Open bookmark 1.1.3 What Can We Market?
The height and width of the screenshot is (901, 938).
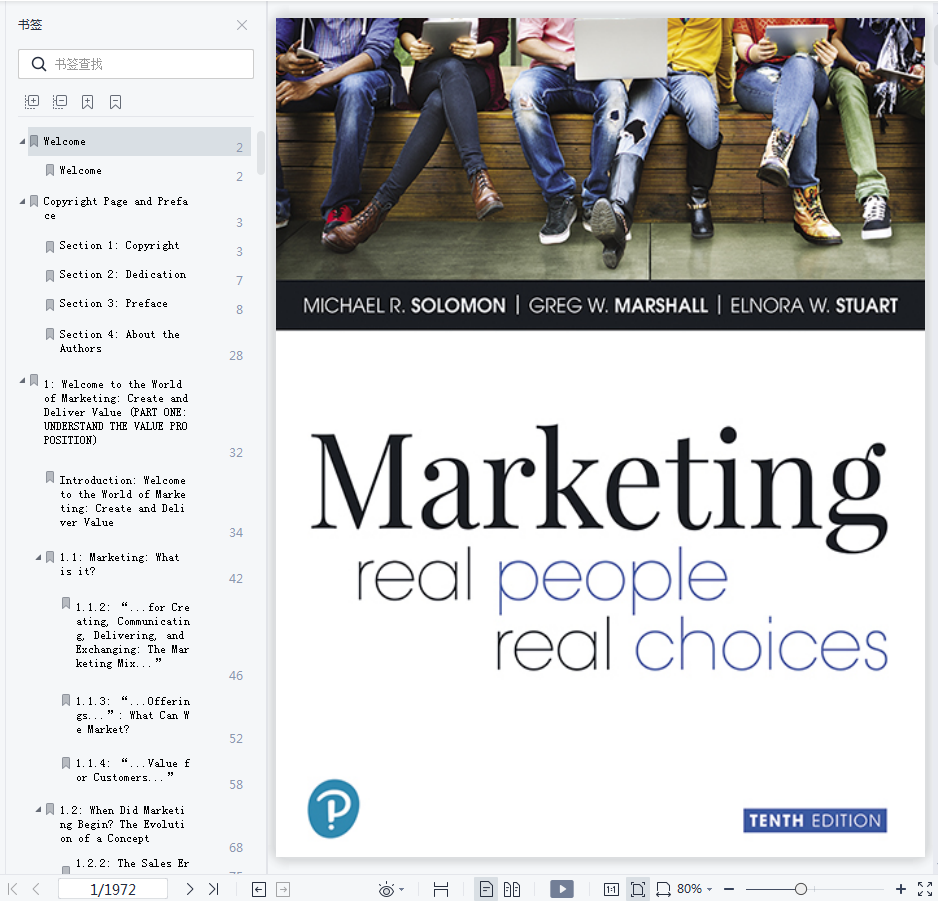pos(133,715)
